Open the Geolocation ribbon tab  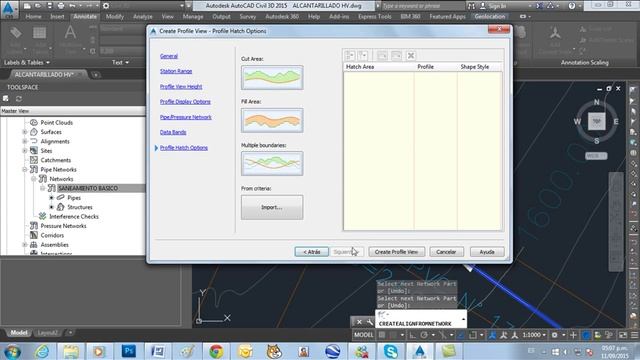(x=490, y=17)
